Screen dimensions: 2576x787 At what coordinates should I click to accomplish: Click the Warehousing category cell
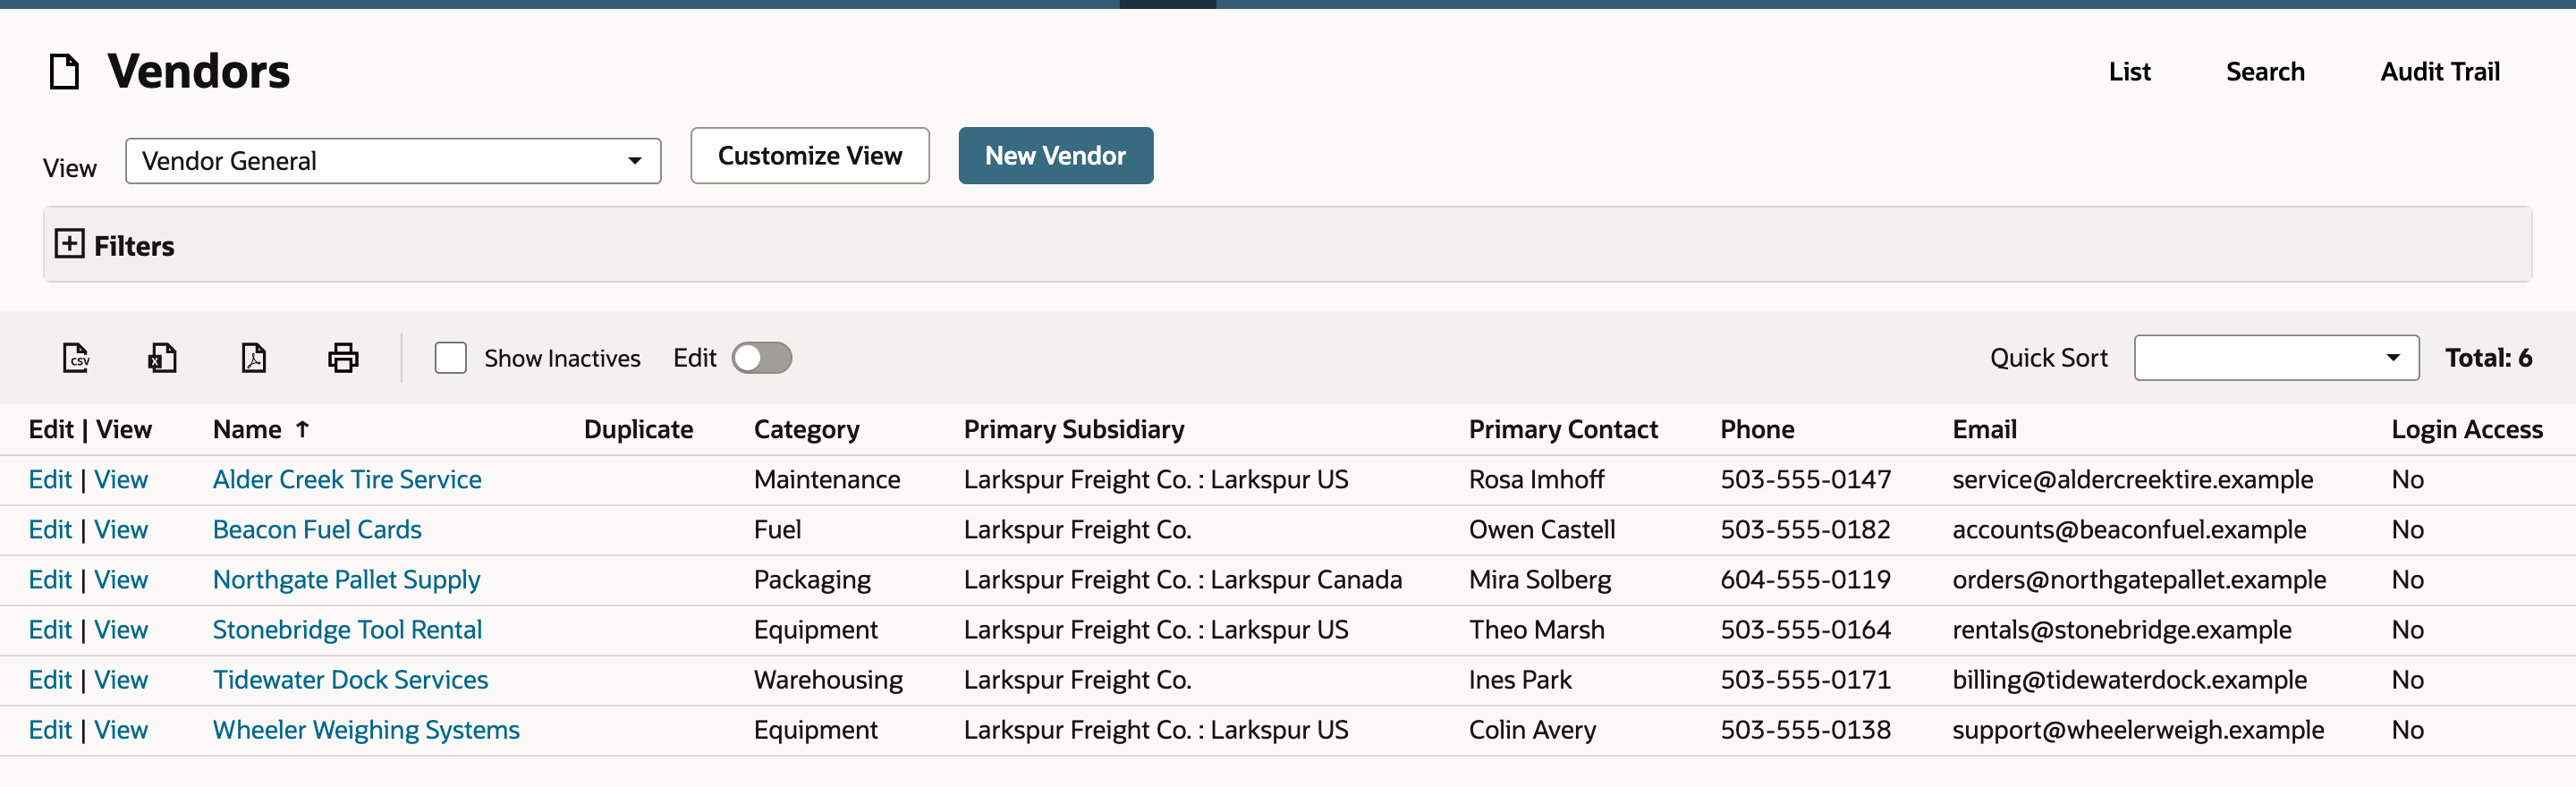click(x=828, y=680)
